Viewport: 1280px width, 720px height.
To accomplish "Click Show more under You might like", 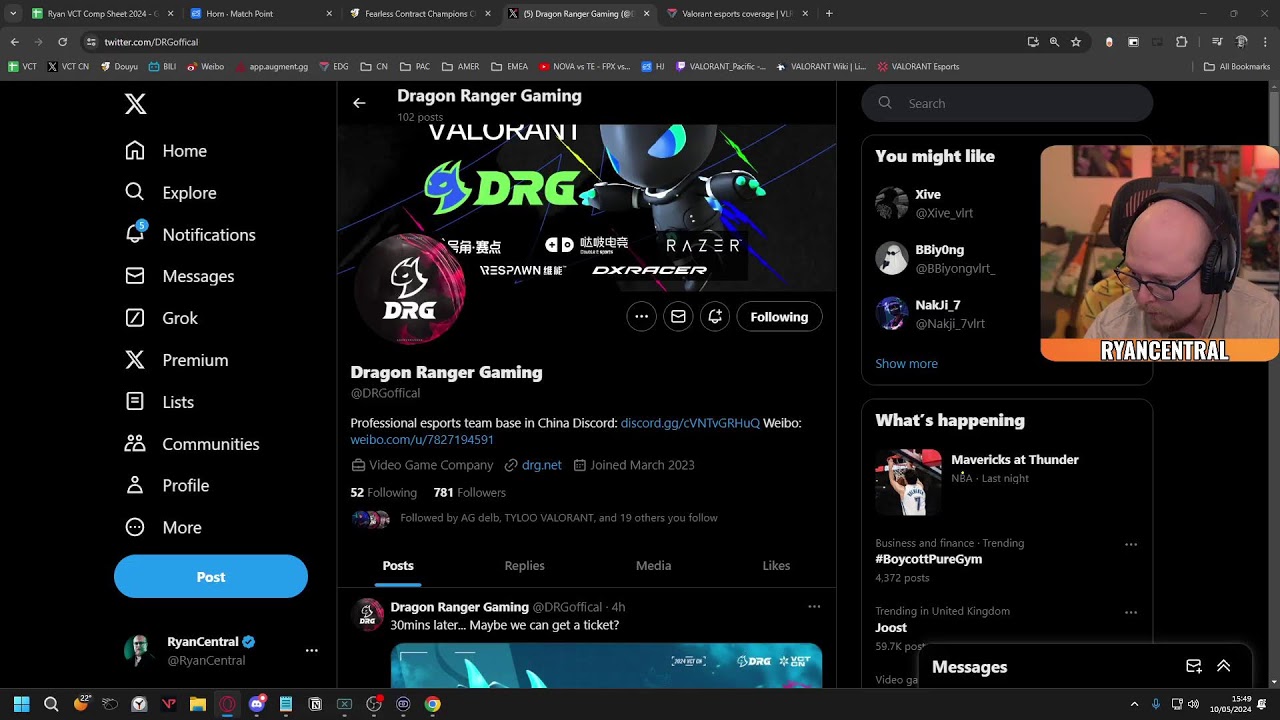I will click(x=906, y=364).
